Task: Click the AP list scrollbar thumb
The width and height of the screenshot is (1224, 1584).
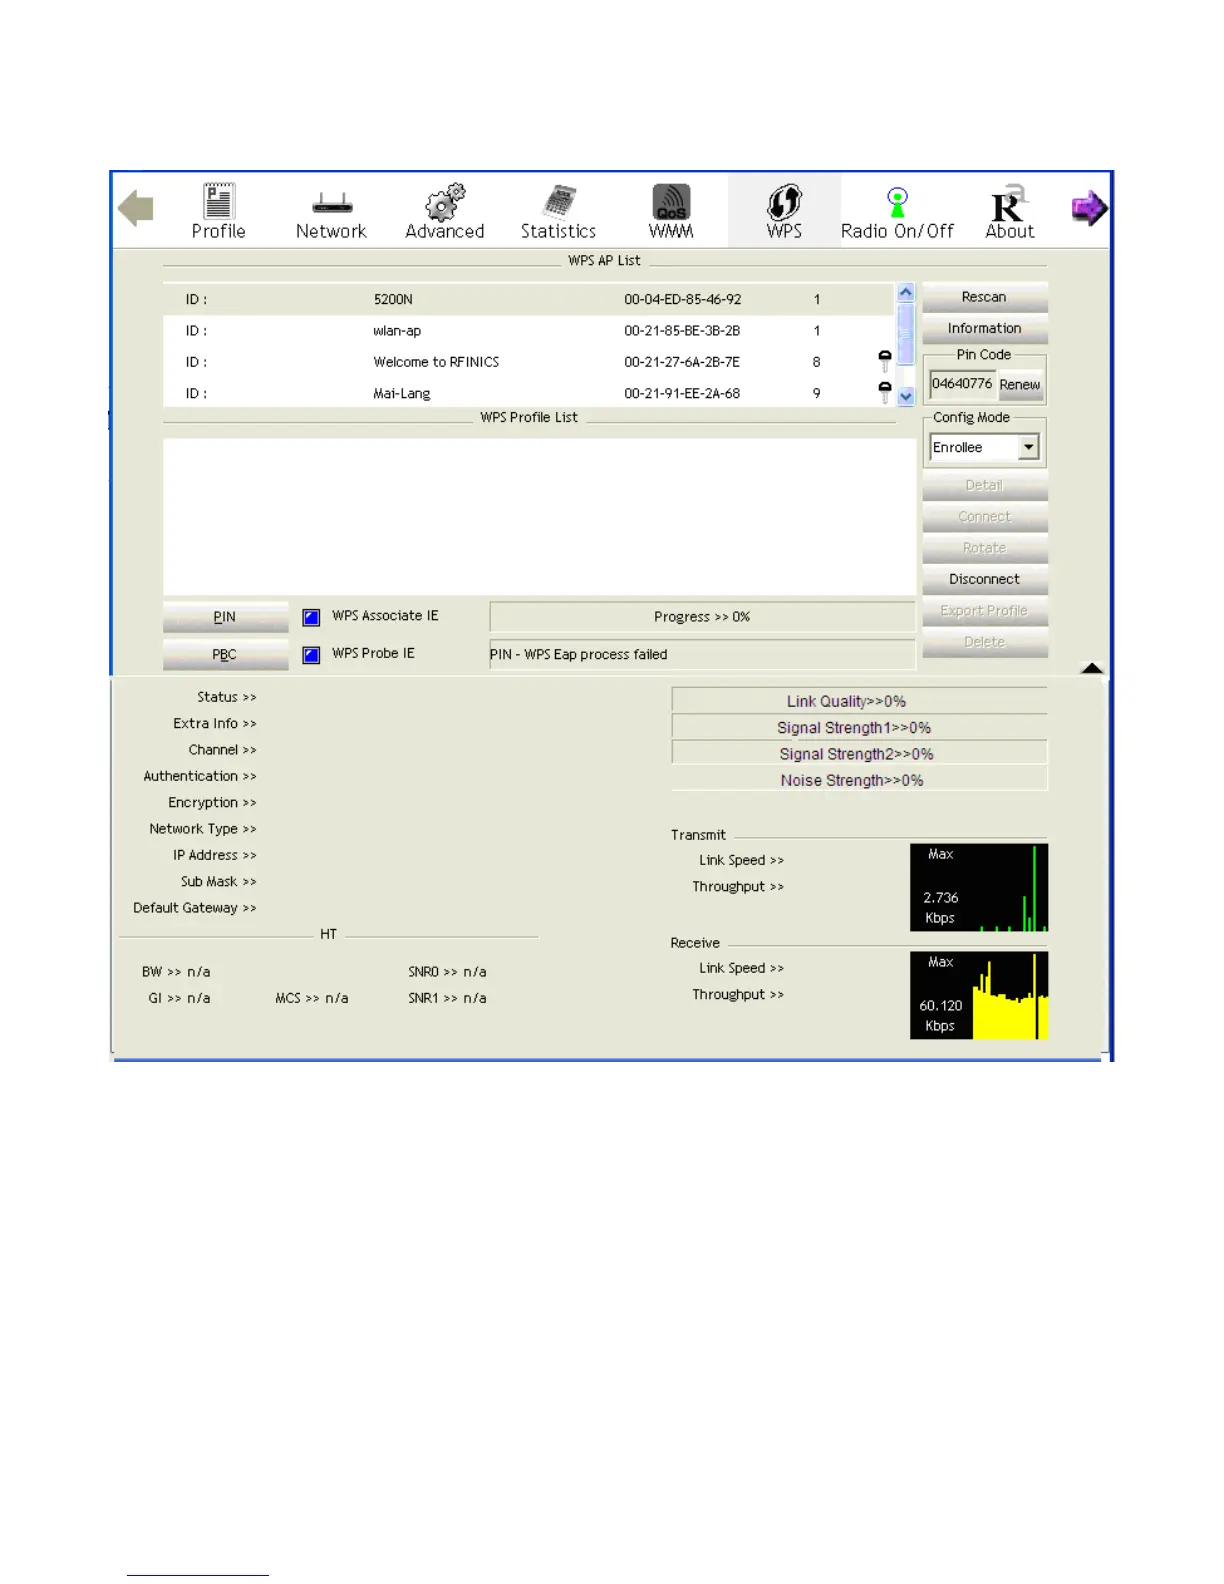Action: [906, 334]
